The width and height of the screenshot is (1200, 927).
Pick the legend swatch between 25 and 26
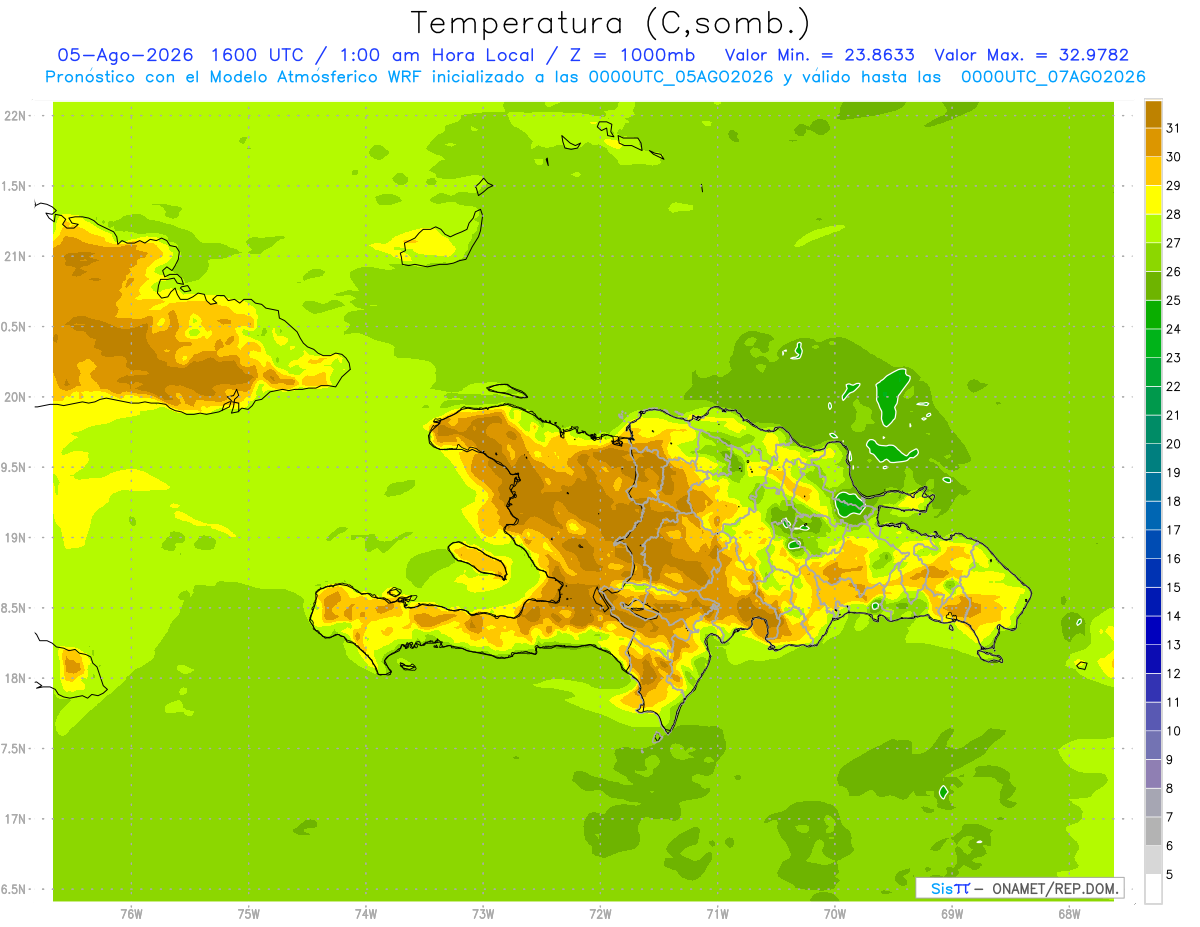pyautogui.click(x=1153, y=286)
